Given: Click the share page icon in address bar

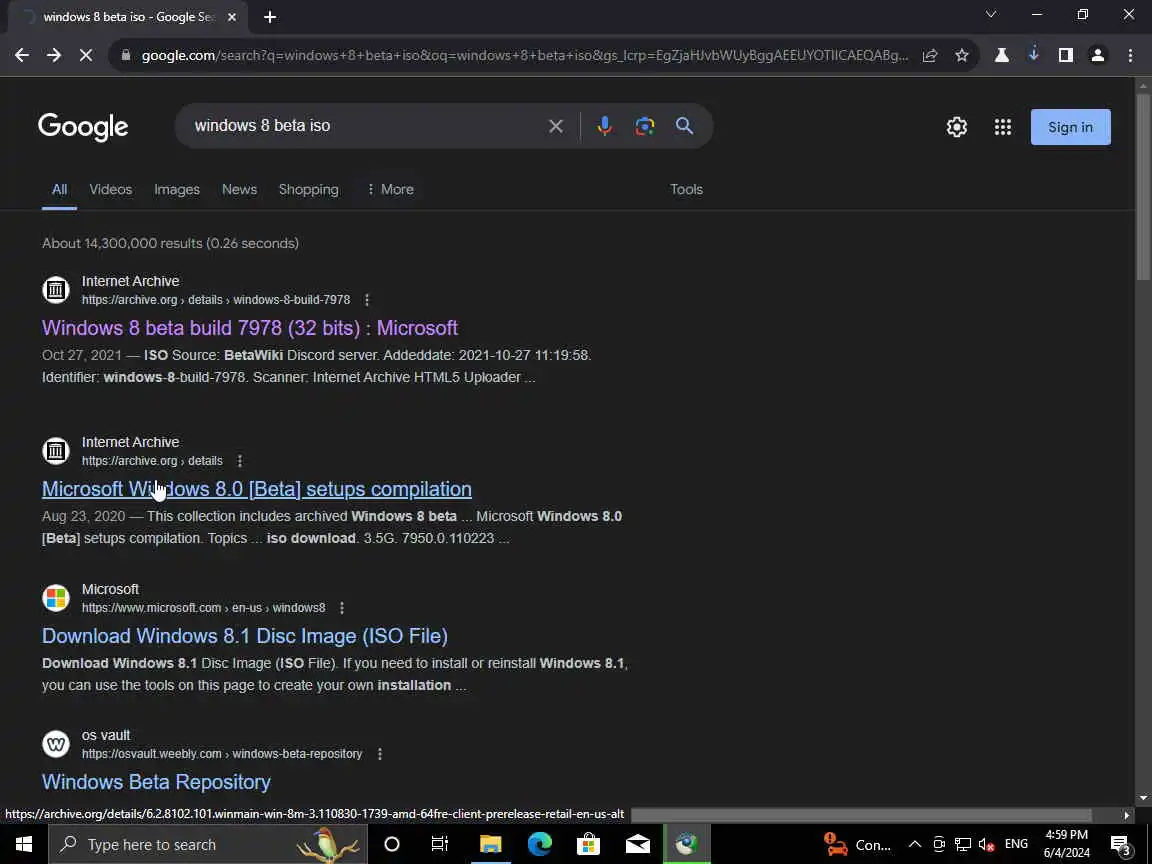Looking at the screenshot, I should click(x=930, y=55).
